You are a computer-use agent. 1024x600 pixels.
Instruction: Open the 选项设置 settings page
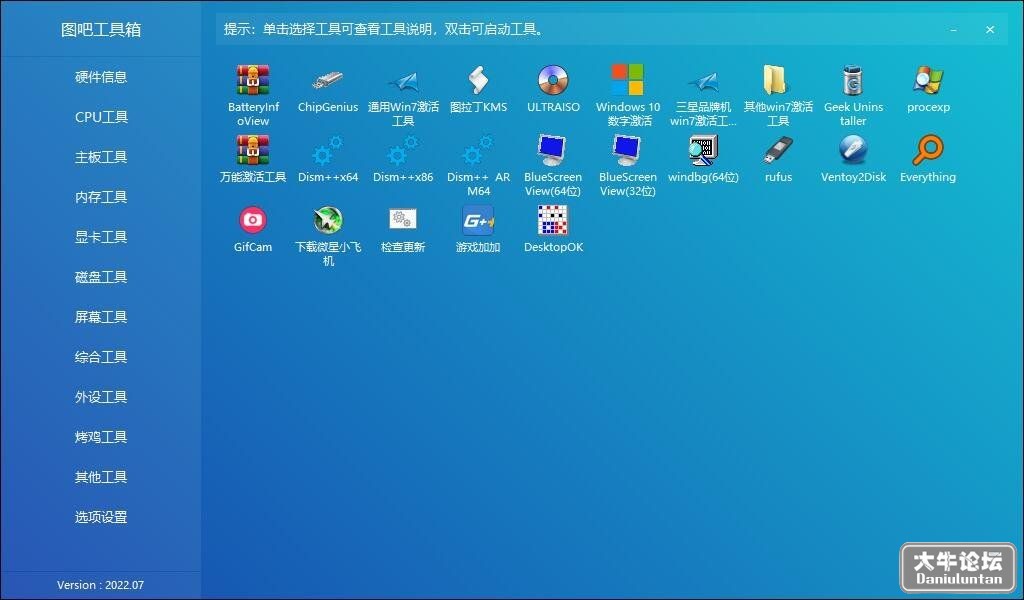pos(101,517)
